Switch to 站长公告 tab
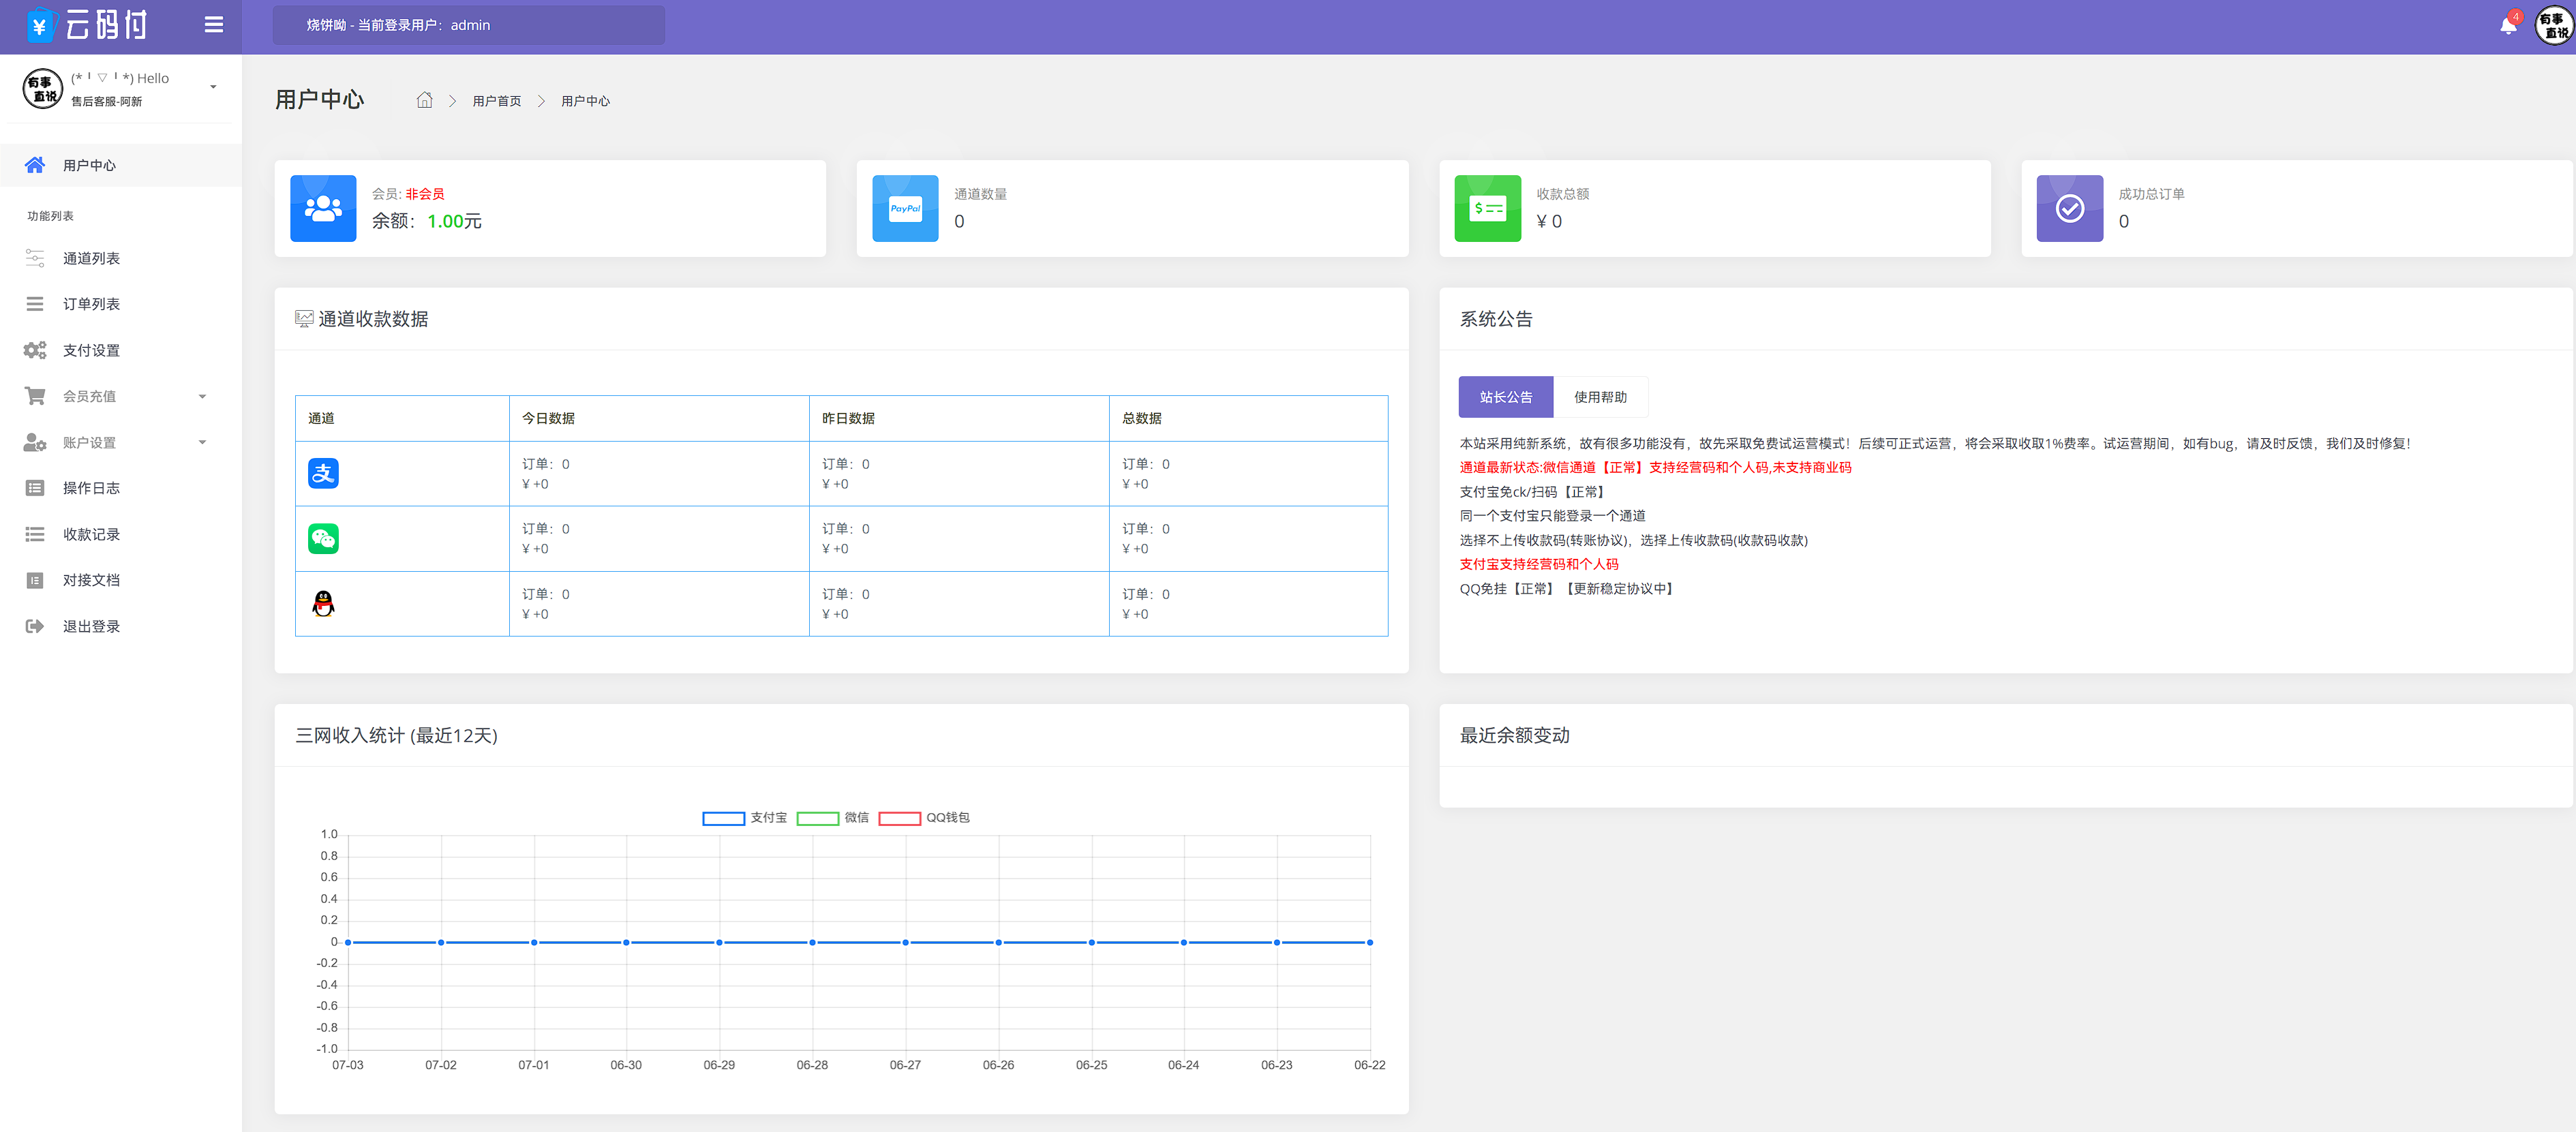The image size is (2576, 1132). tap(1505, 397)
